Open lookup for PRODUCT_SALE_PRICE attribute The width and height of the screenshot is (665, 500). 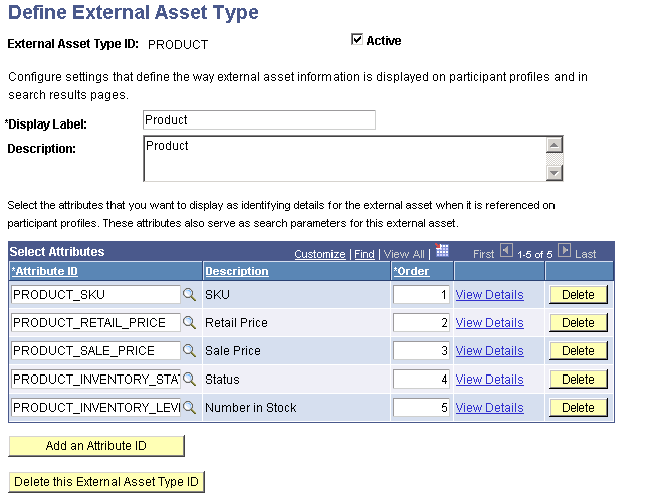point(189,351)
